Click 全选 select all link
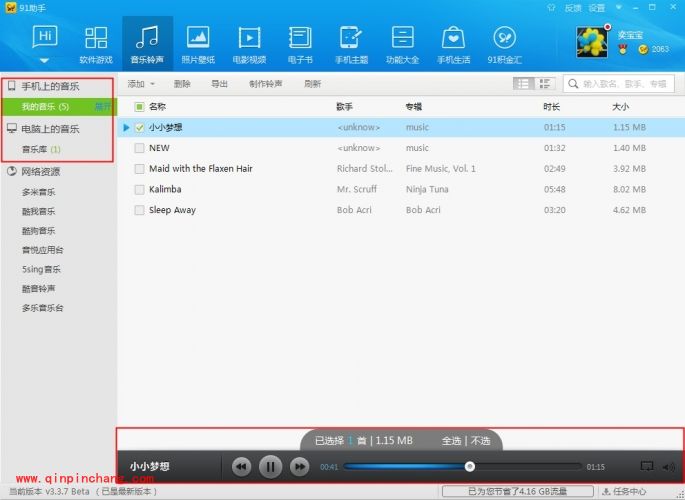This screenshot has width=685, height=500. (x=451, y=441)
